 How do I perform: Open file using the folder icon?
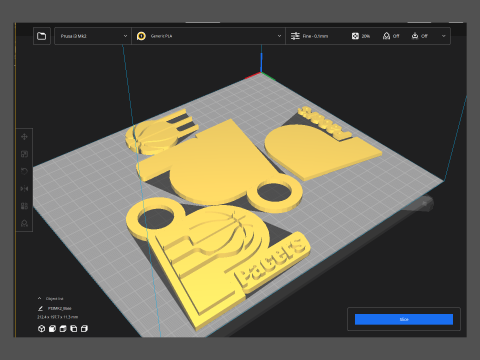click(42, 36)
